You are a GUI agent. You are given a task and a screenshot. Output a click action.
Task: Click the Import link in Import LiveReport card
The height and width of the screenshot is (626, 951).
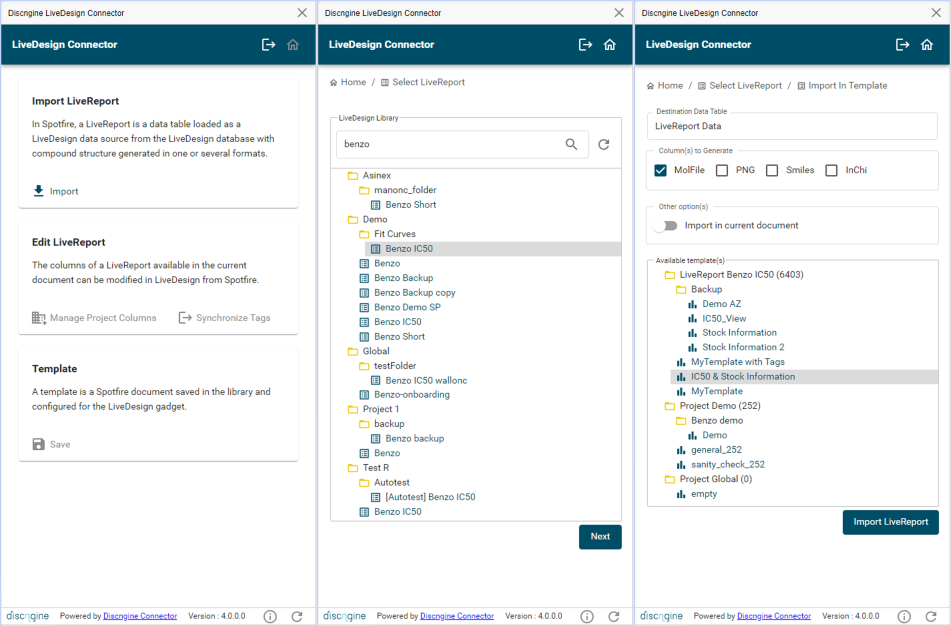point(56,191)
